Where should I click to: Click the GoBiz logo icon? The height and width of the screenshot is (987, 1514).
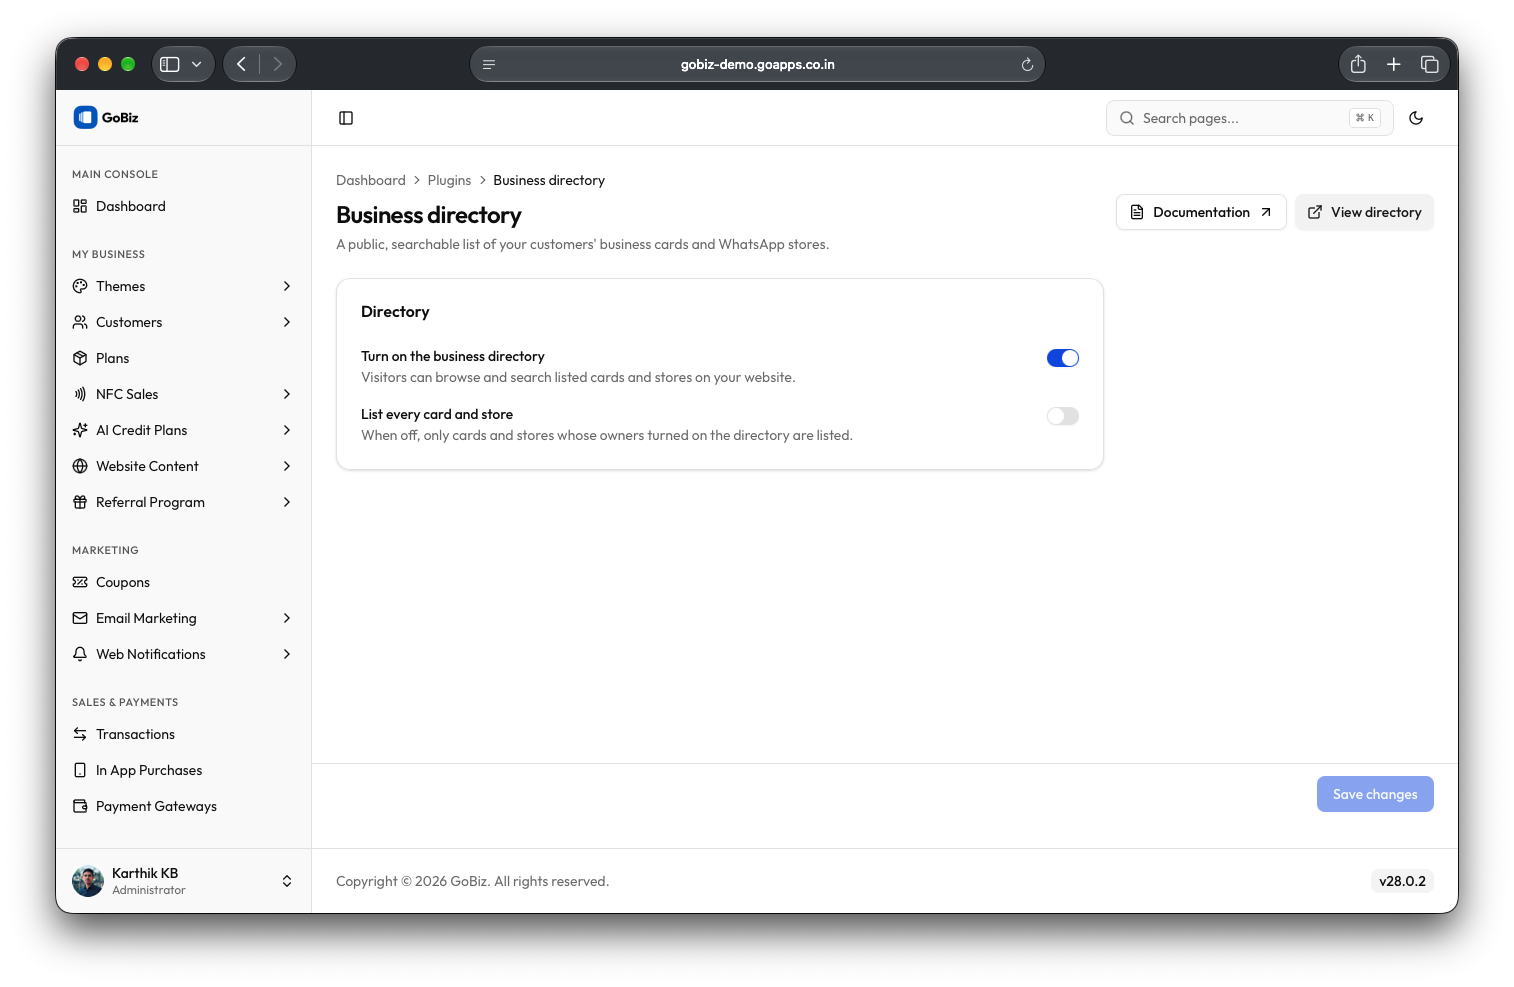tap(85, 117)
